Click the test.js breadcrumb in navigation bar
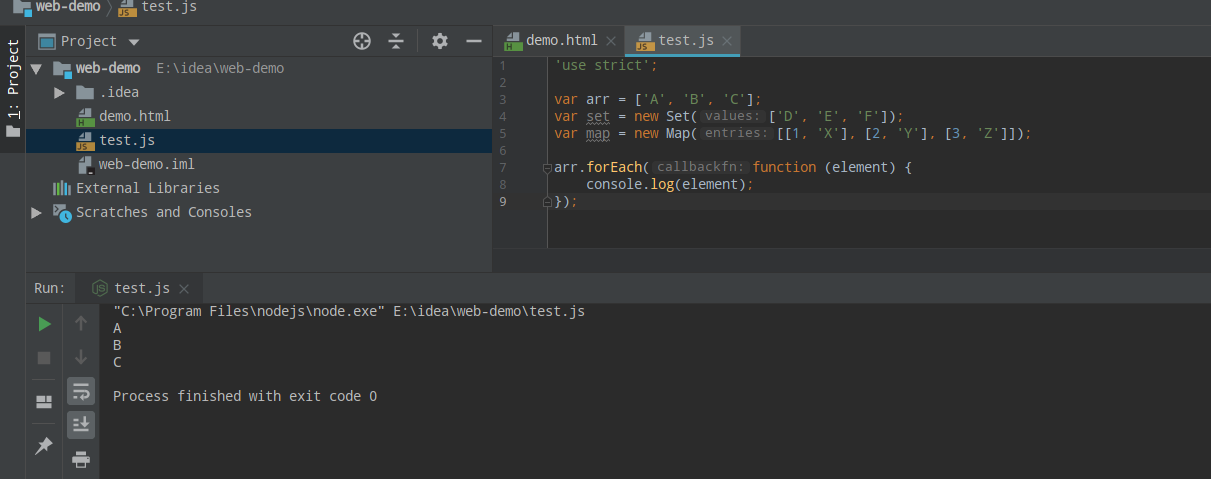The image size is (1211, 479). (157, 7)
